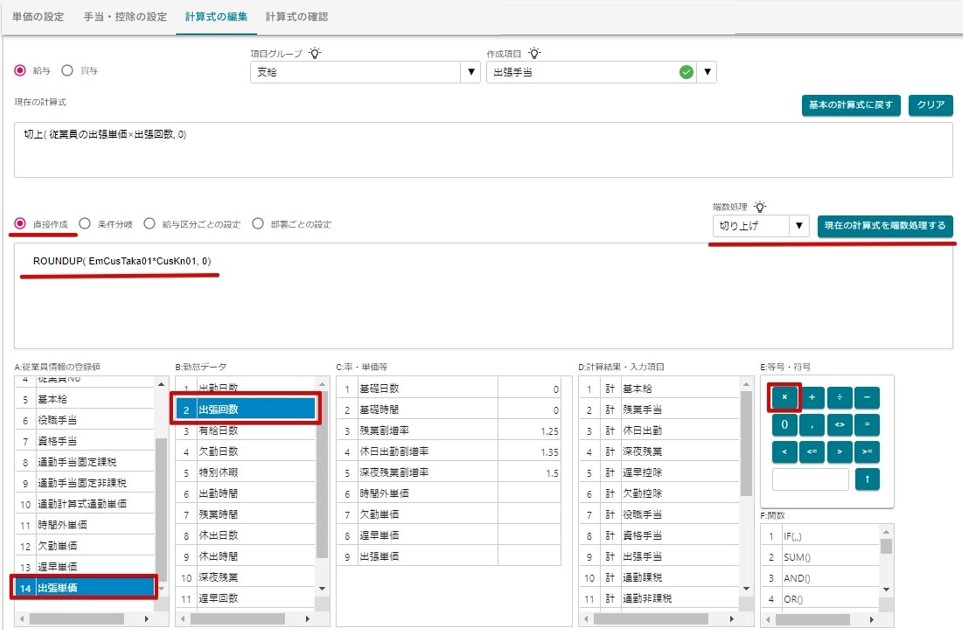Click the blank input box in operator pad
The image size is (963, 630).
[810, 479]
